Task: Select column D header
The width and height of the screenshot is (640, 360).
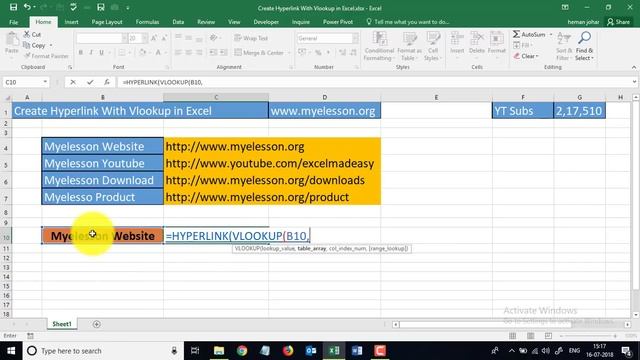Action: pyautogui.click(x=324, y=97)
